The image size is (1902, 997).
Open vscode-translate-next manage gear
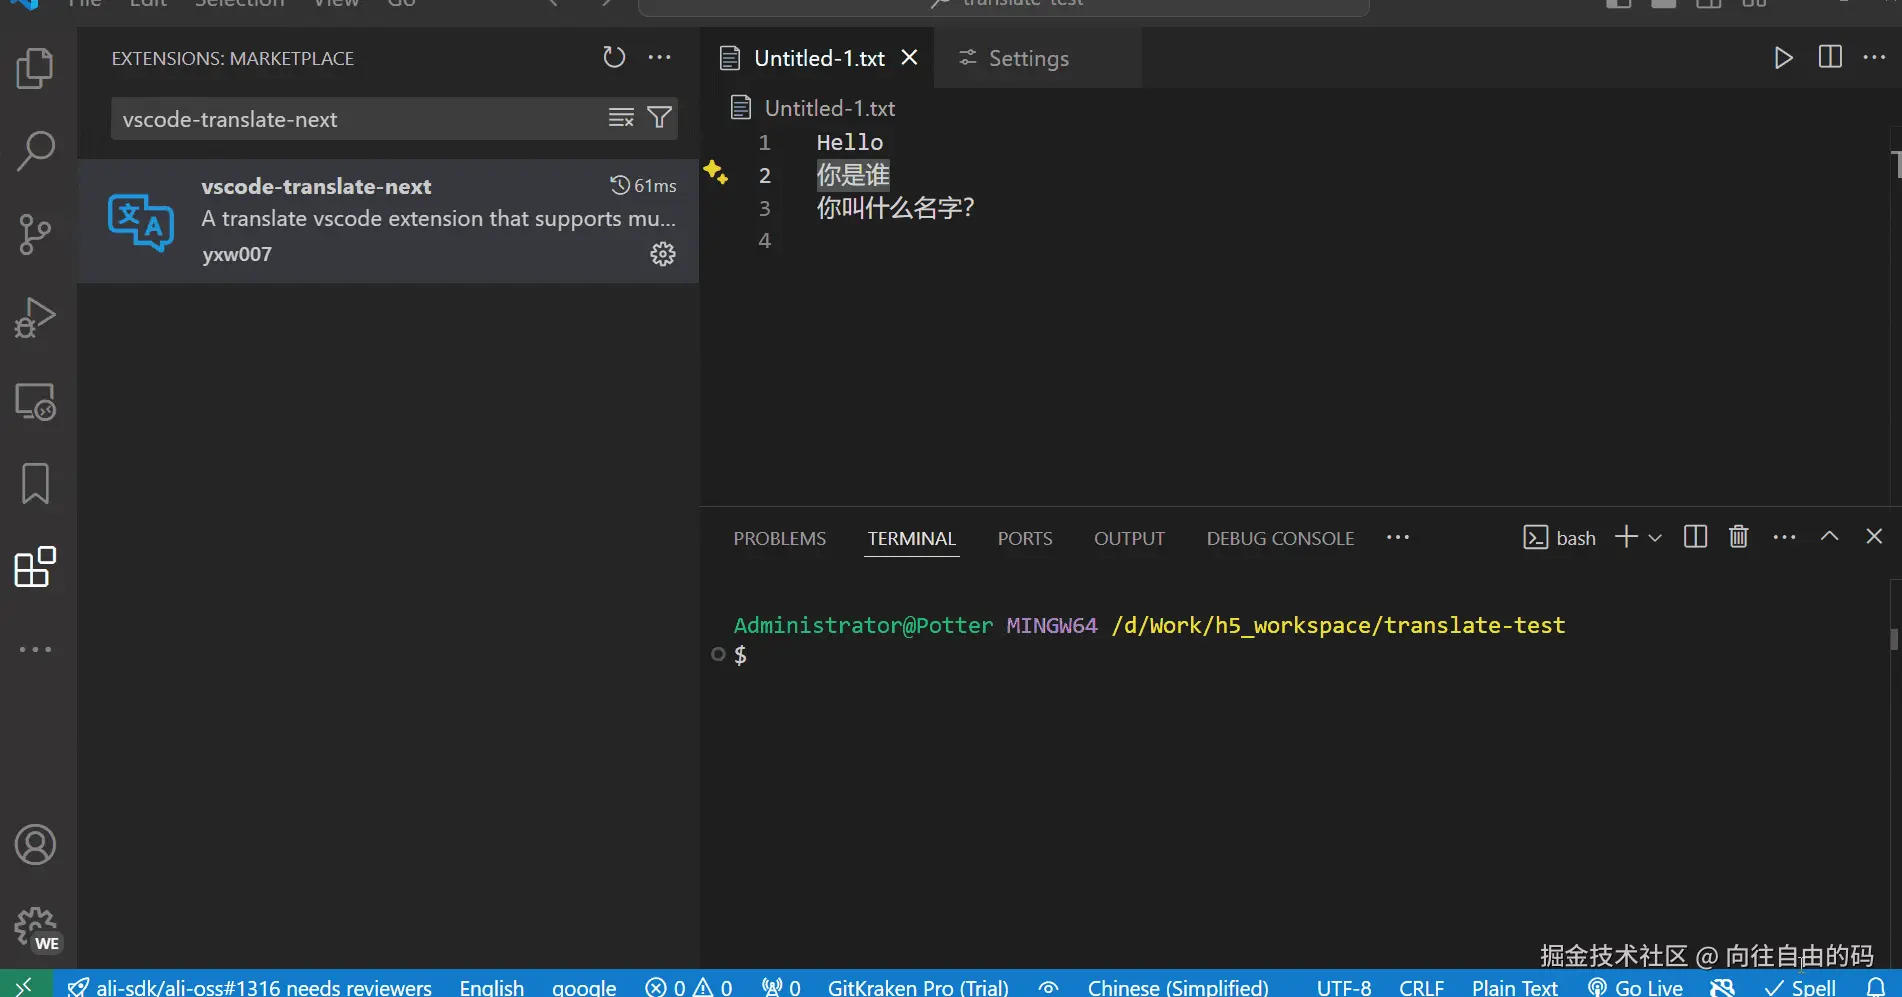coord(663,254)
